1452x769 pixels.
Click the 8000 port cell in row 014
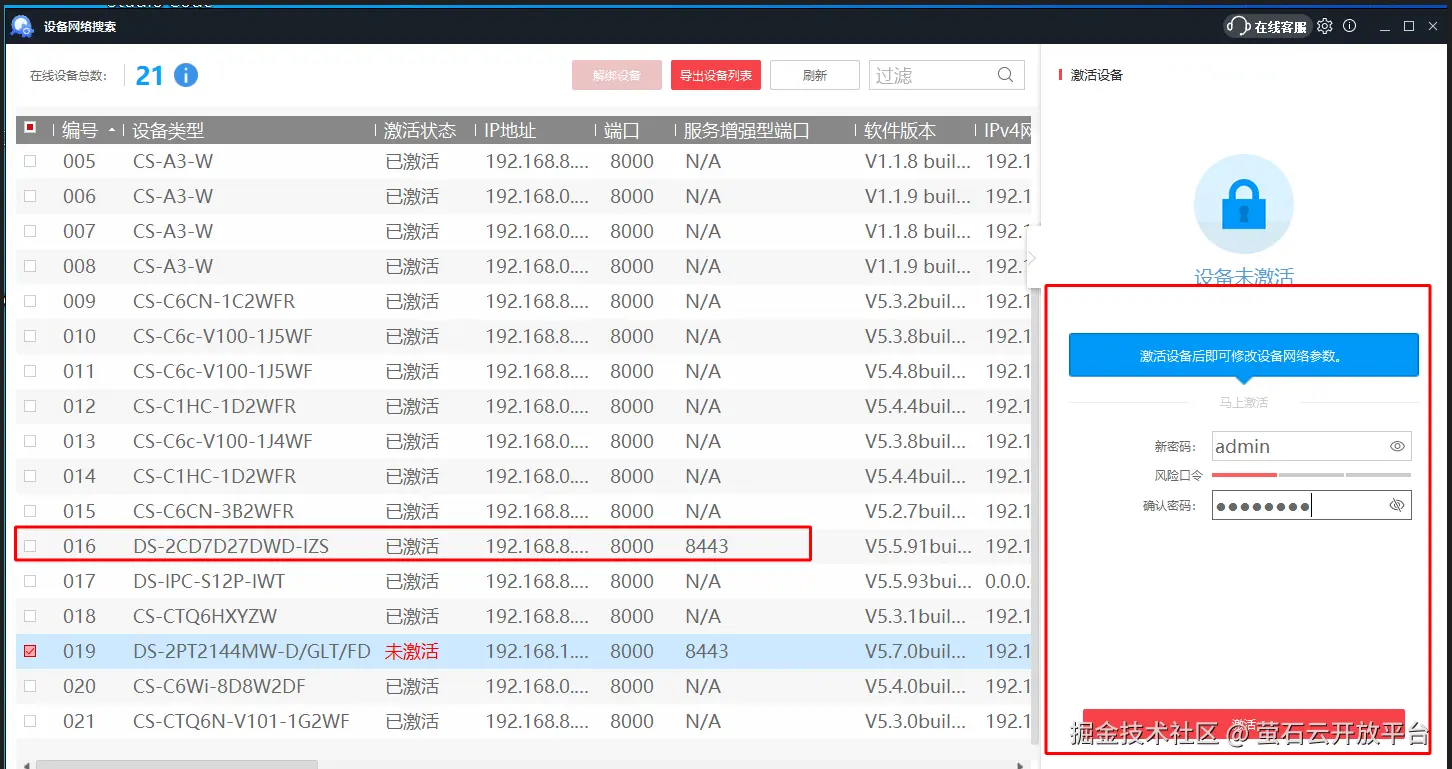pos(632,476)
